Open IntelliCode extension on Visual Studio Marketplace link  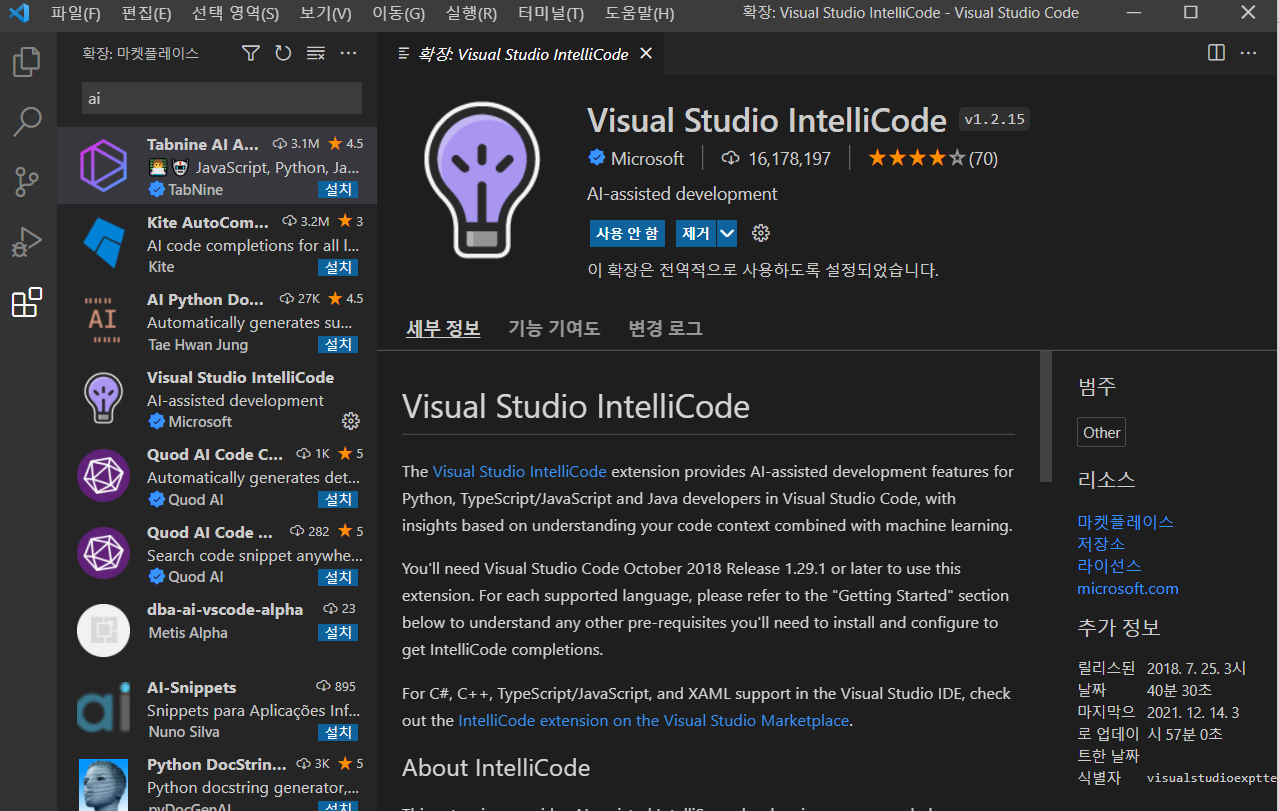click(x=654, y=720)
